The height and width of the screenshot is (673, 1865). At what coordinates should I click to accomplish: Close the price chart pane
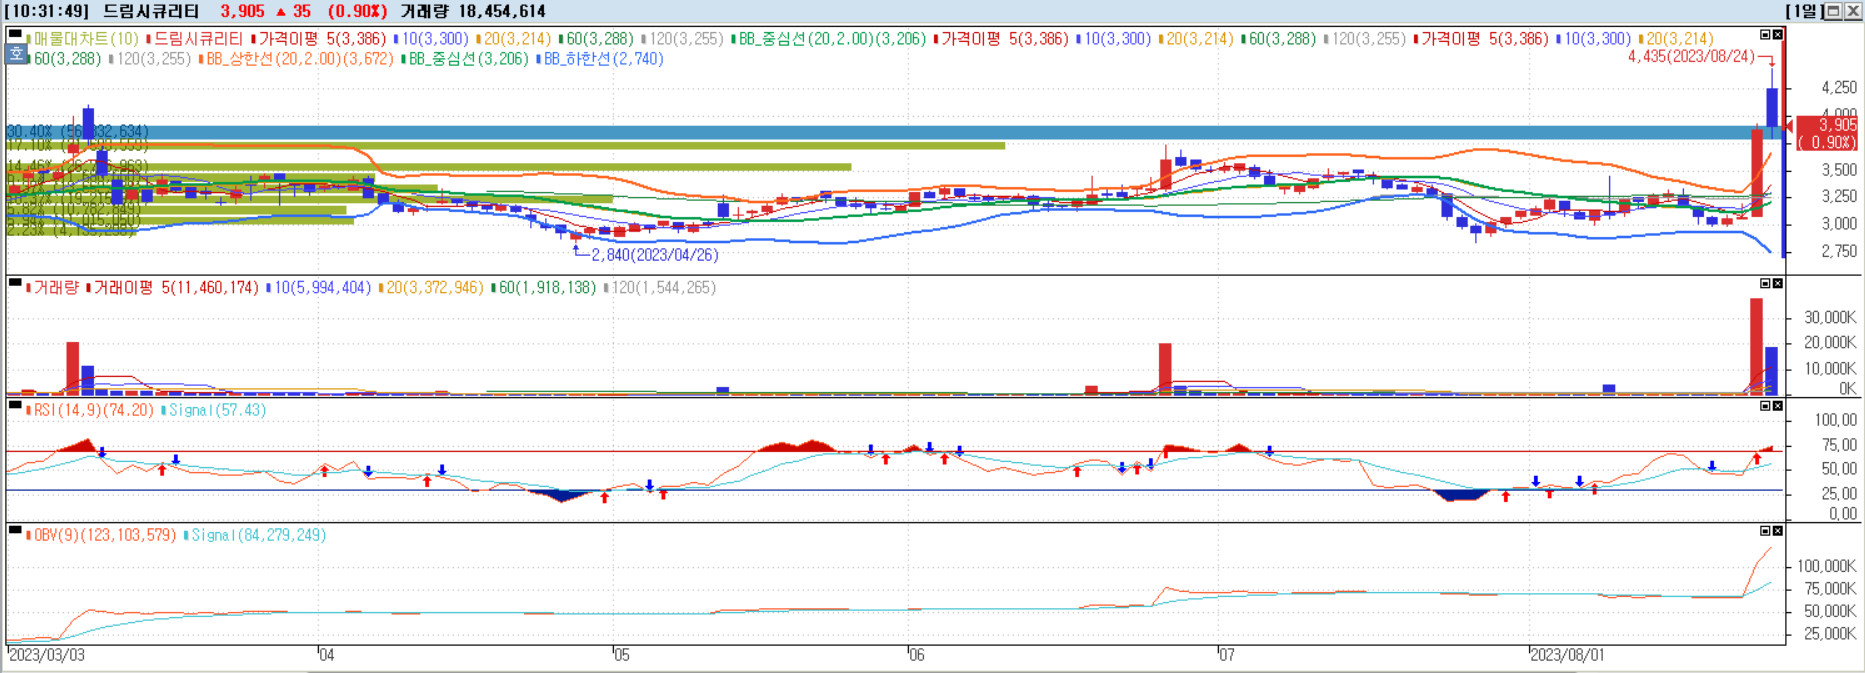coord(1778,34)
